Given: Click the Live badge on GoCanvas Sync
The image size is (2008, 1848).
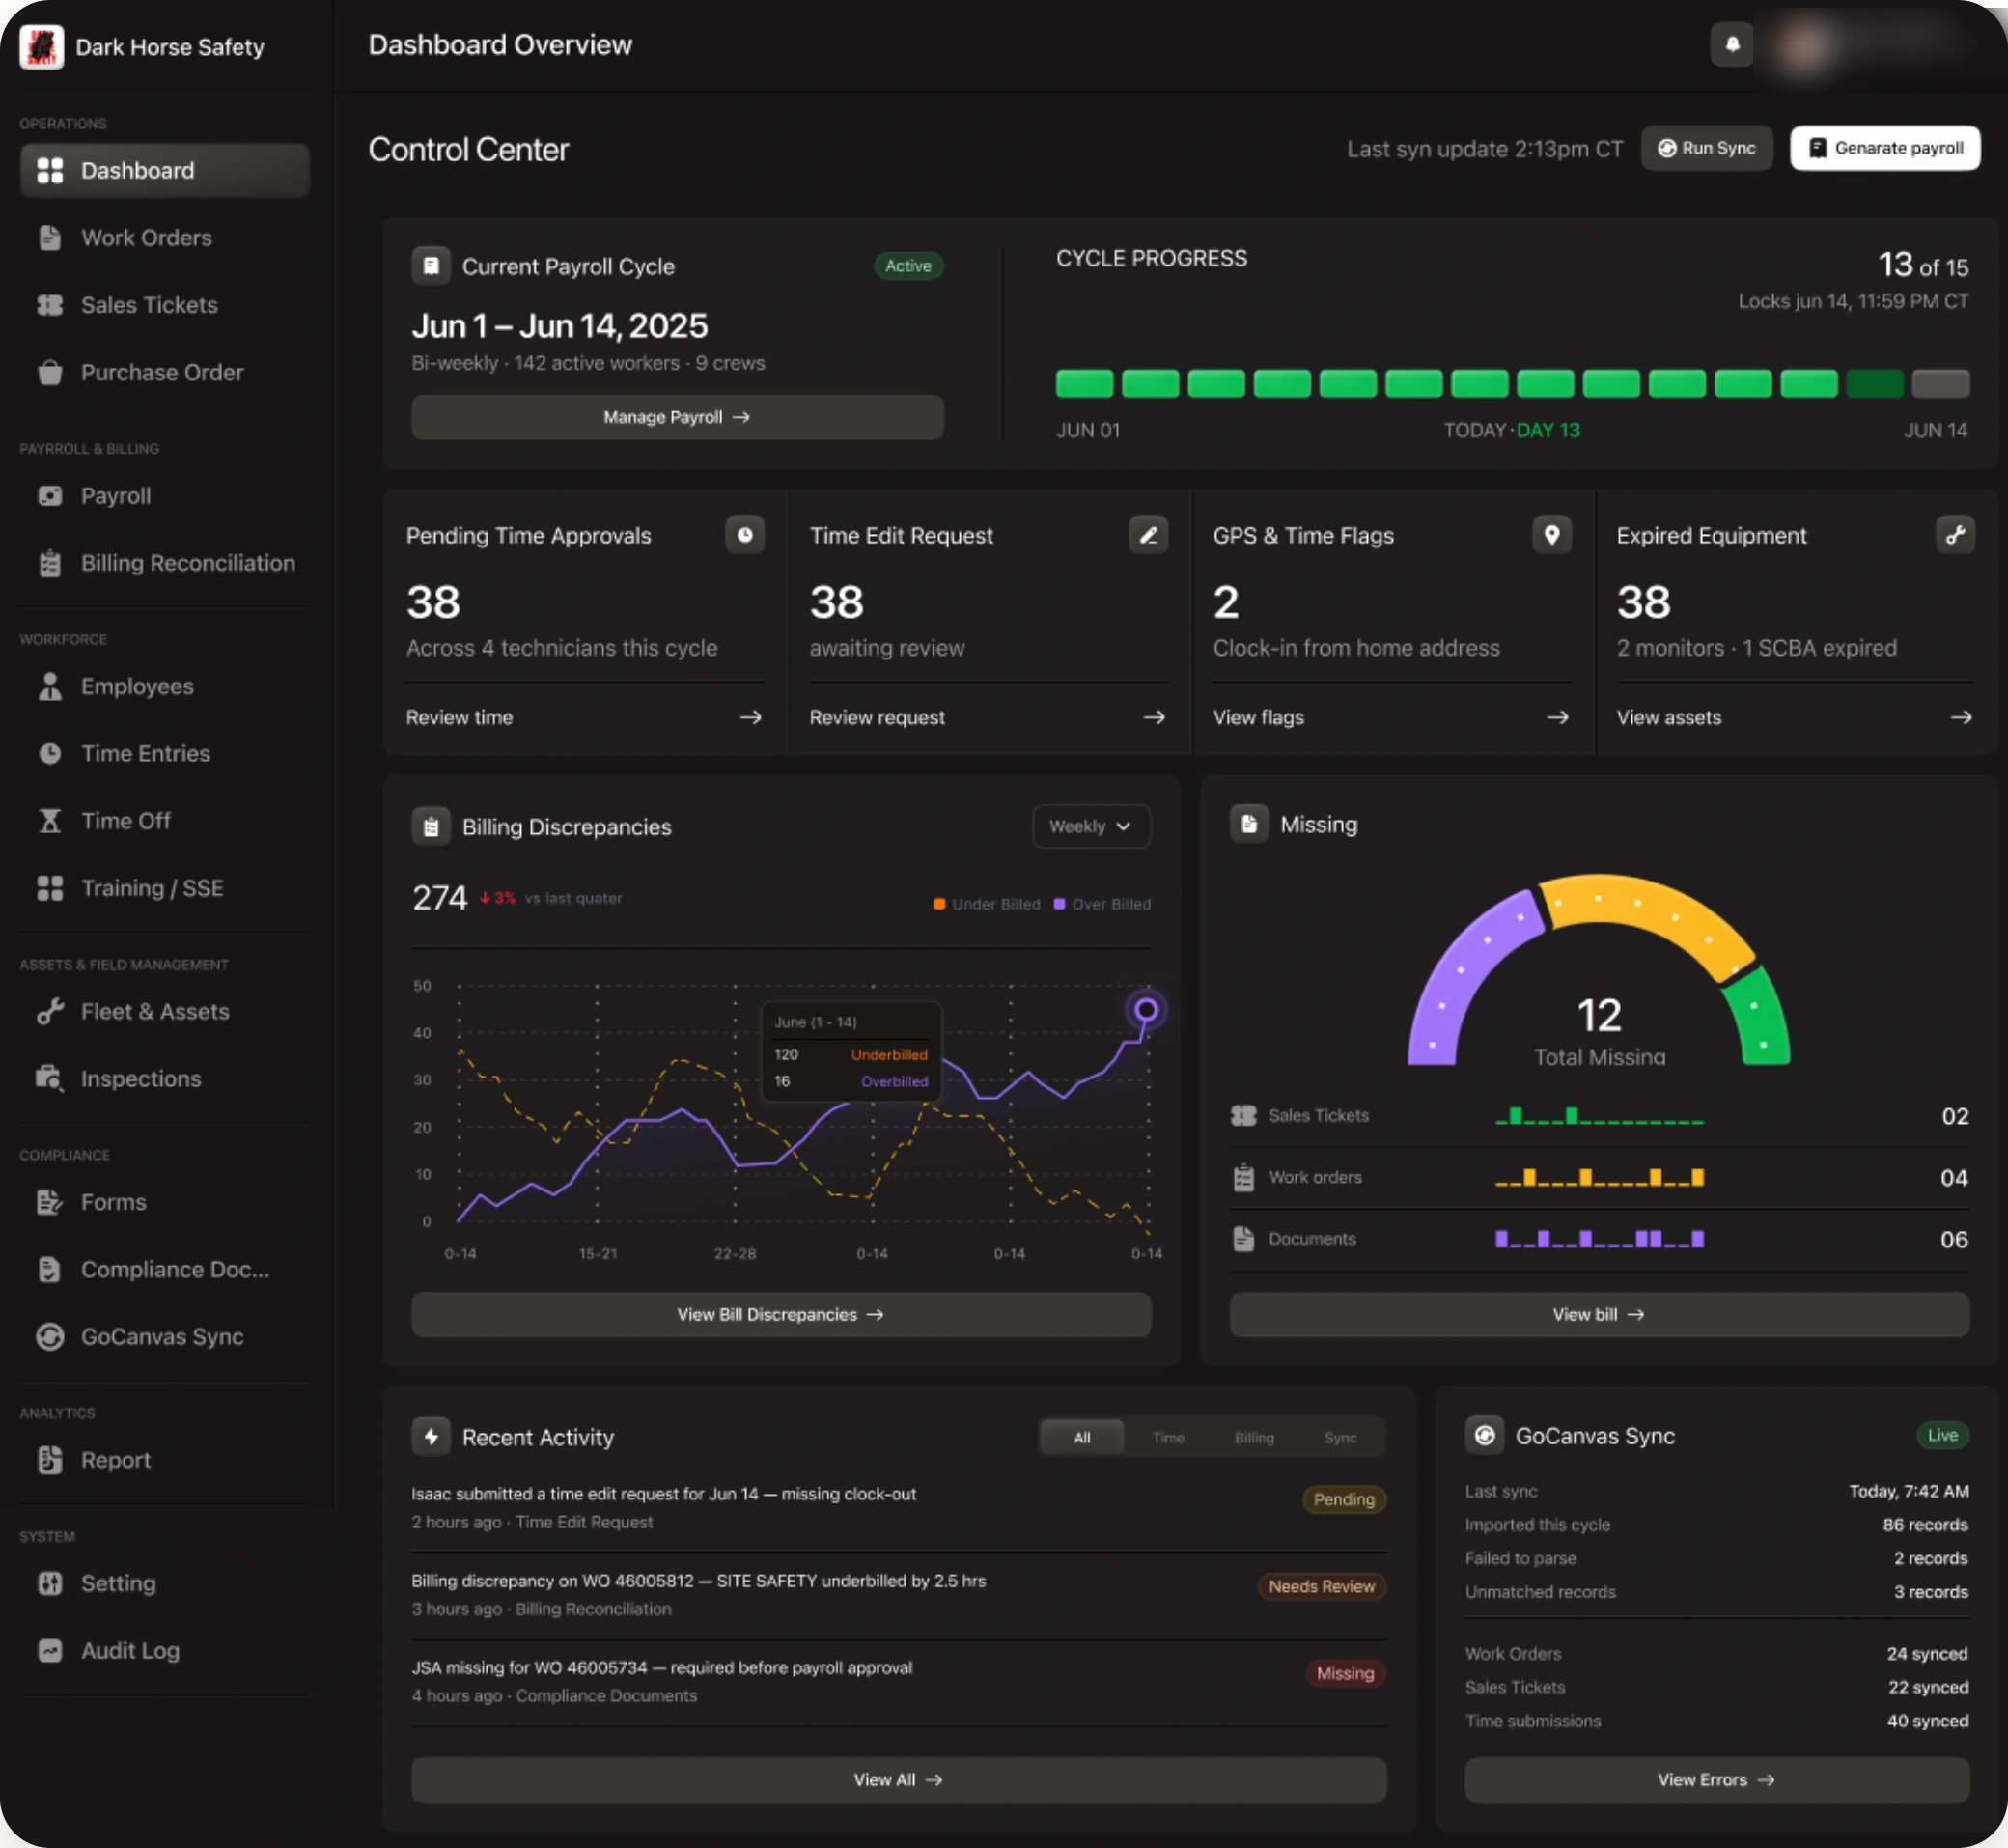Looking at the screenshot, I should click(1942, 1435).
